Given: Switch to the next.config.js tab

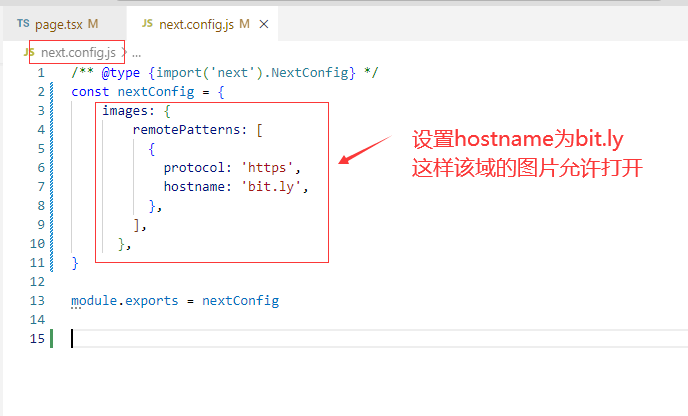Looking at the screenshot, I should pos(202,24).
